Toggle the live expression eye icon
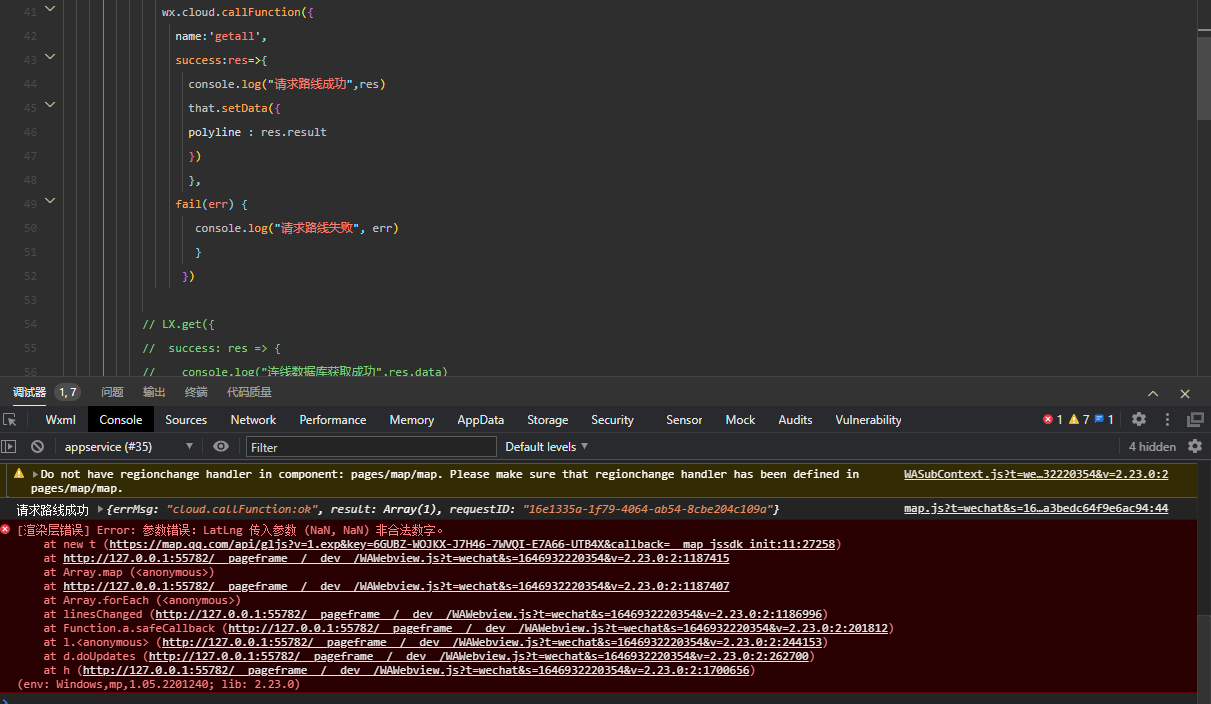The image size is (1211, 704). tap(221, 446)
